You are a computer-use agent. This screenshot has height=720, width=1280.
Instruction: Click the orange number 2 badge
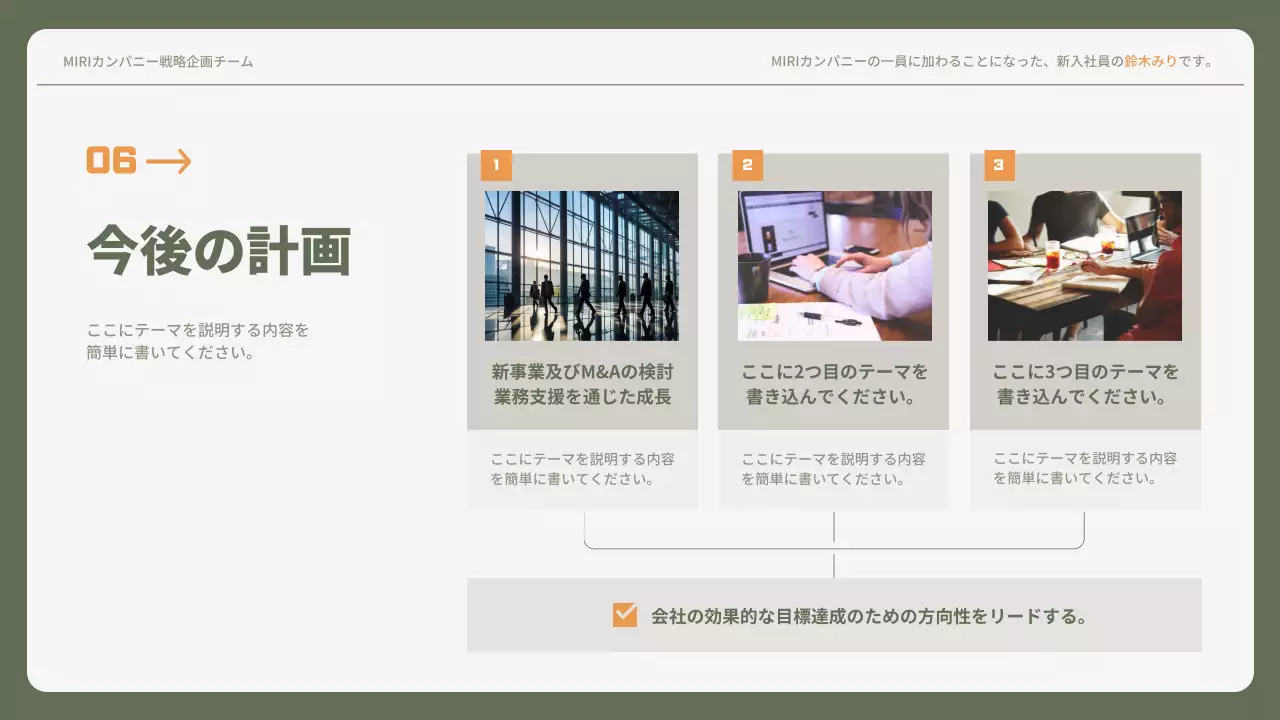coord(746,166)
